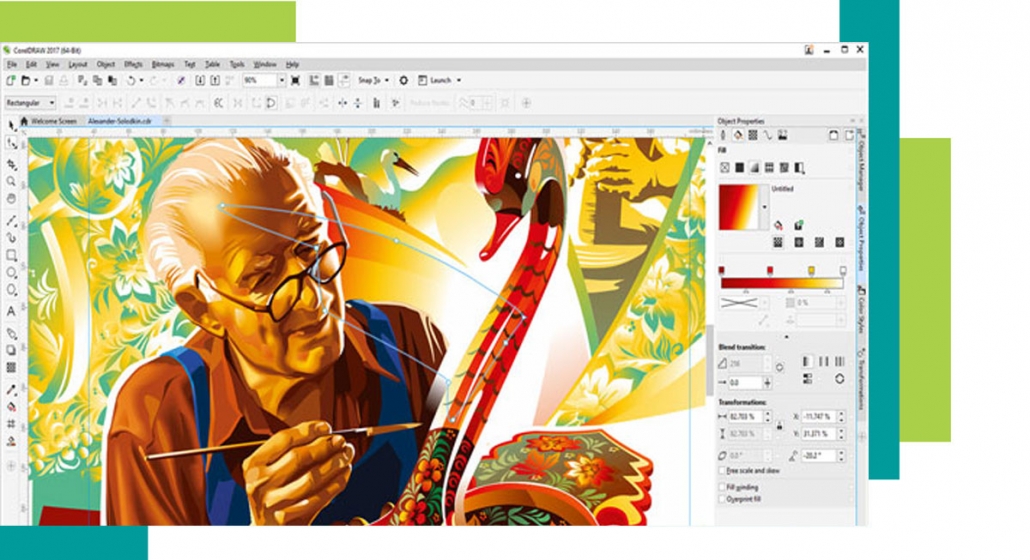Open the Options gear icon
Viewport: 1030px width, 560px height.
pos(403,80)
